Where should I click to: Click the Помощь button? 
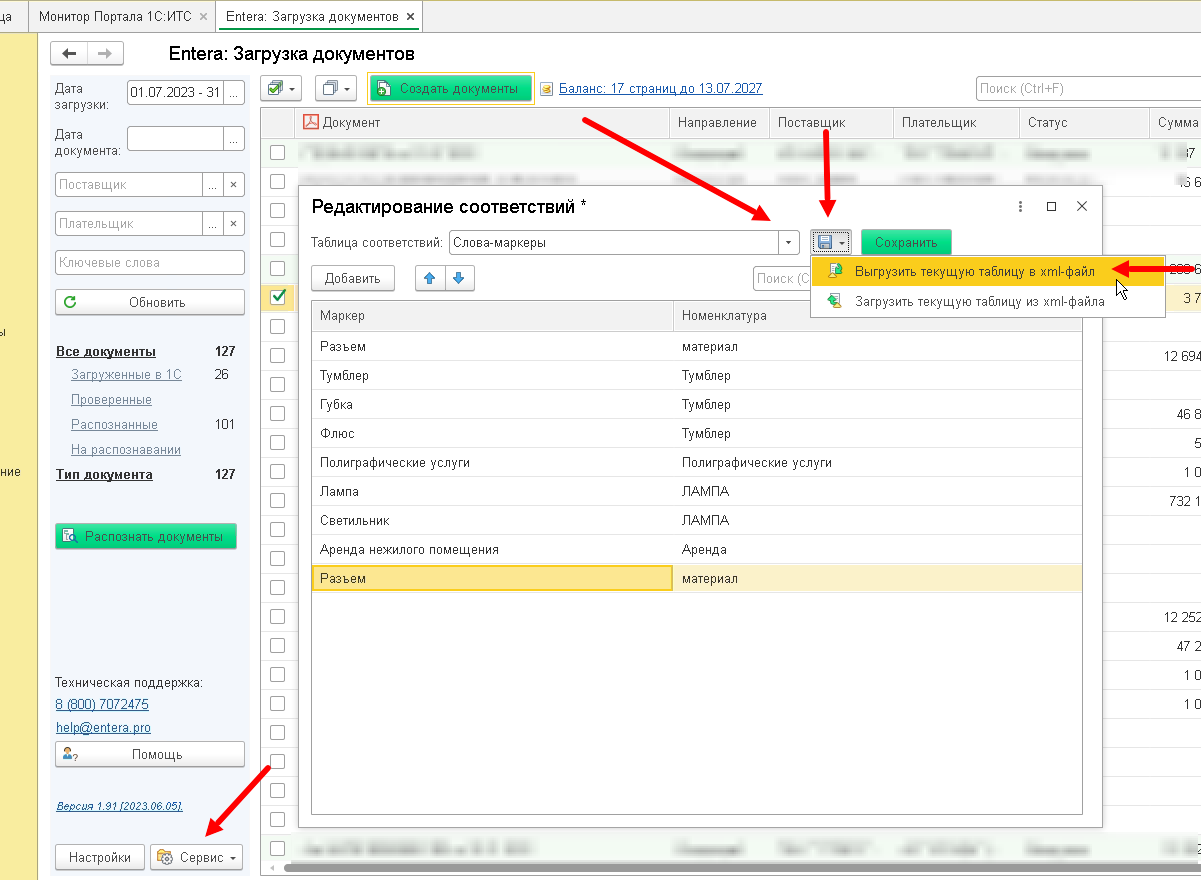coord(150,754)
